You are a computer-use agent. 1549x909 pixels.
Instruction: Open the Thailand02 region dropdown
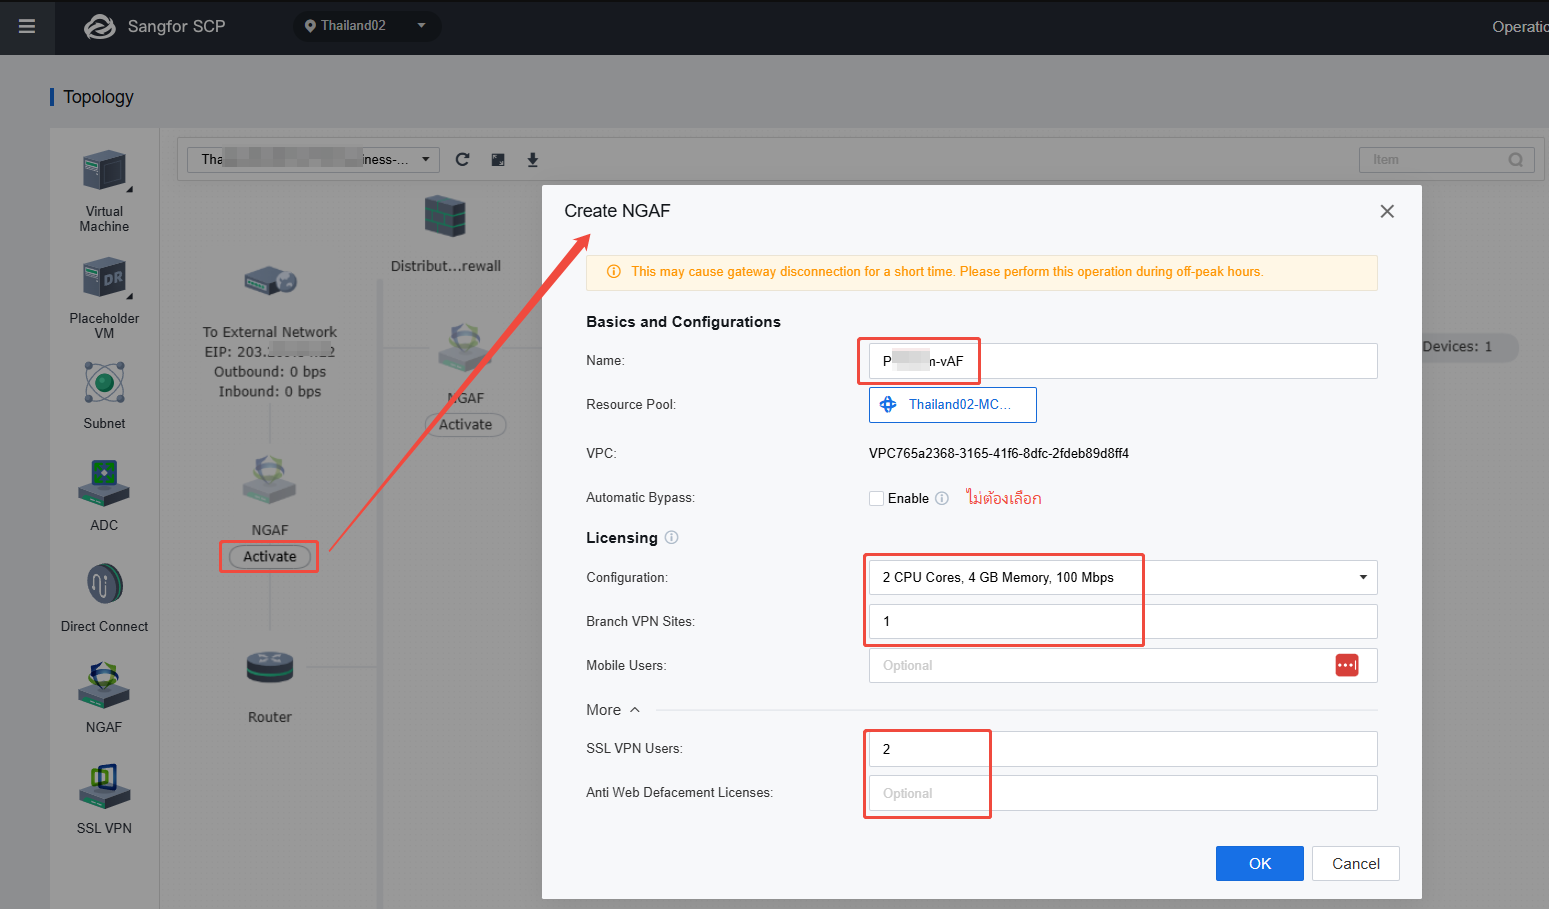(366, 26)
